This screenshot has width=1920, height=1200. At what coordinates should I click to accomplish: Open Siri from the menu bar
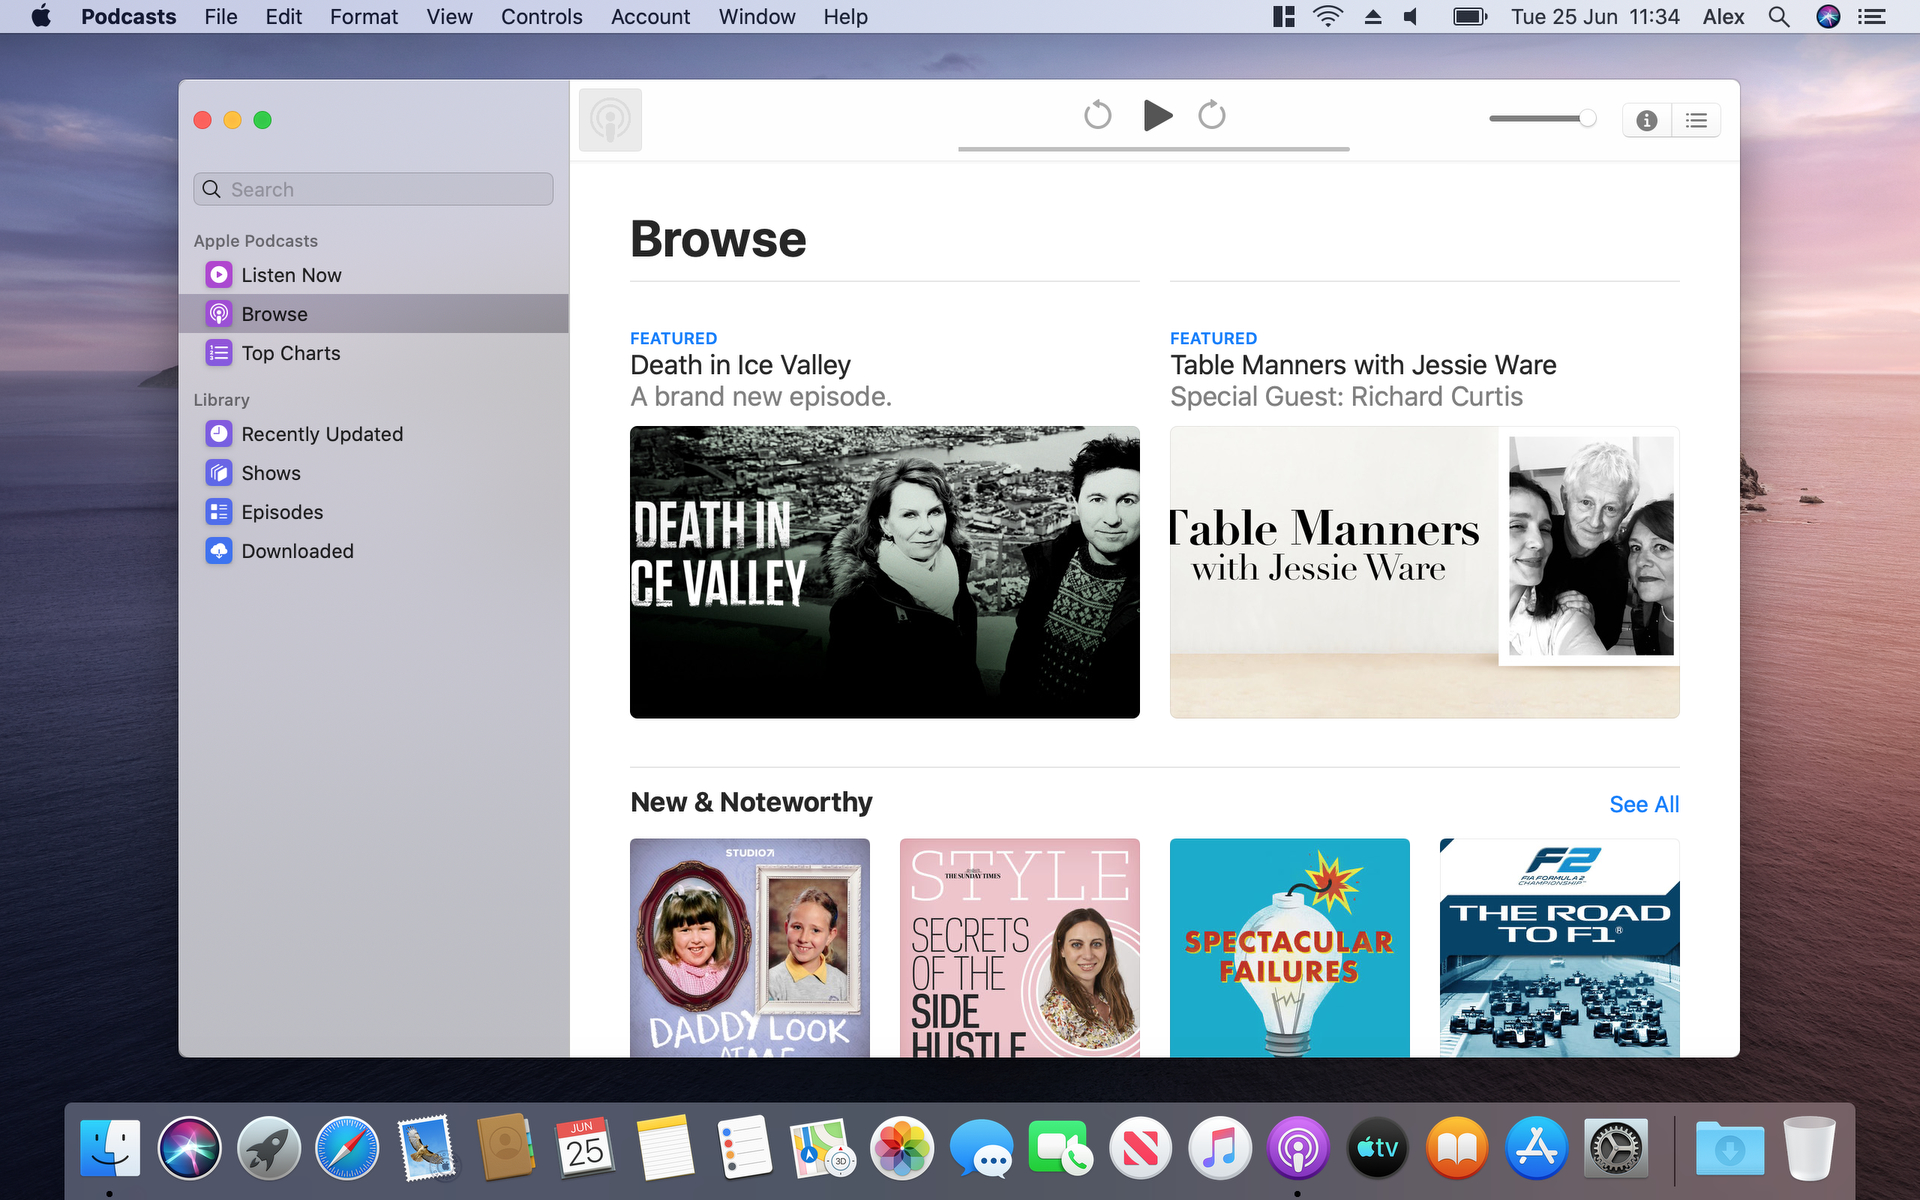click(1828, 17)
